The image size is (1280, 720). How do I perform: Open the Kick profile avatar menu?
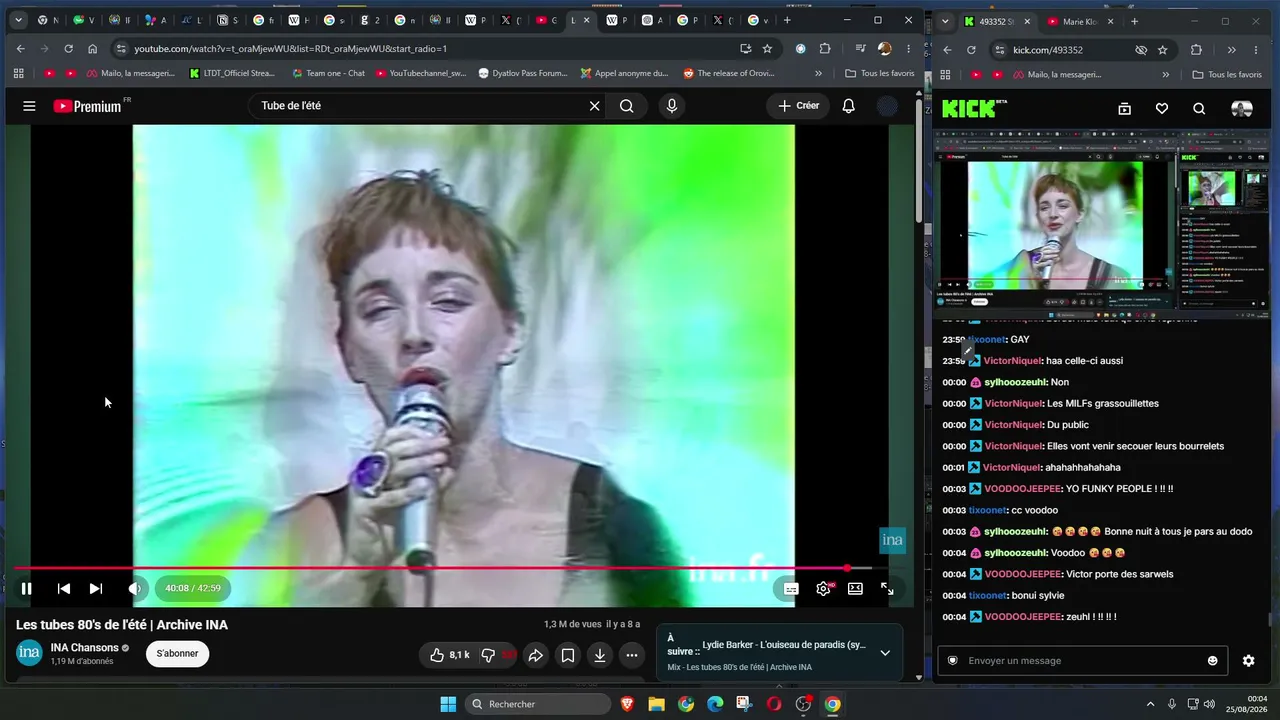click(1242, 109)
